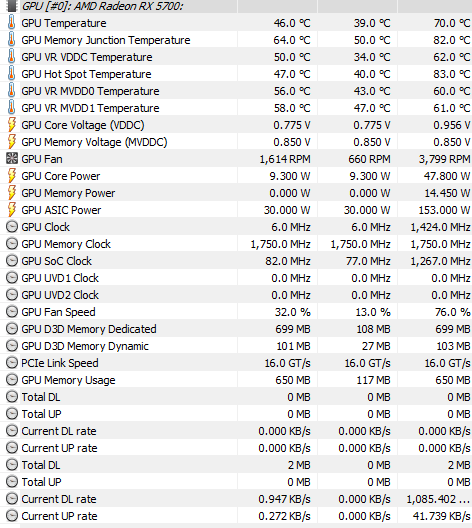Click lightning bolt icon for GPU Memory Voltage
The image size is (472, 528).
tap(11, 141)
